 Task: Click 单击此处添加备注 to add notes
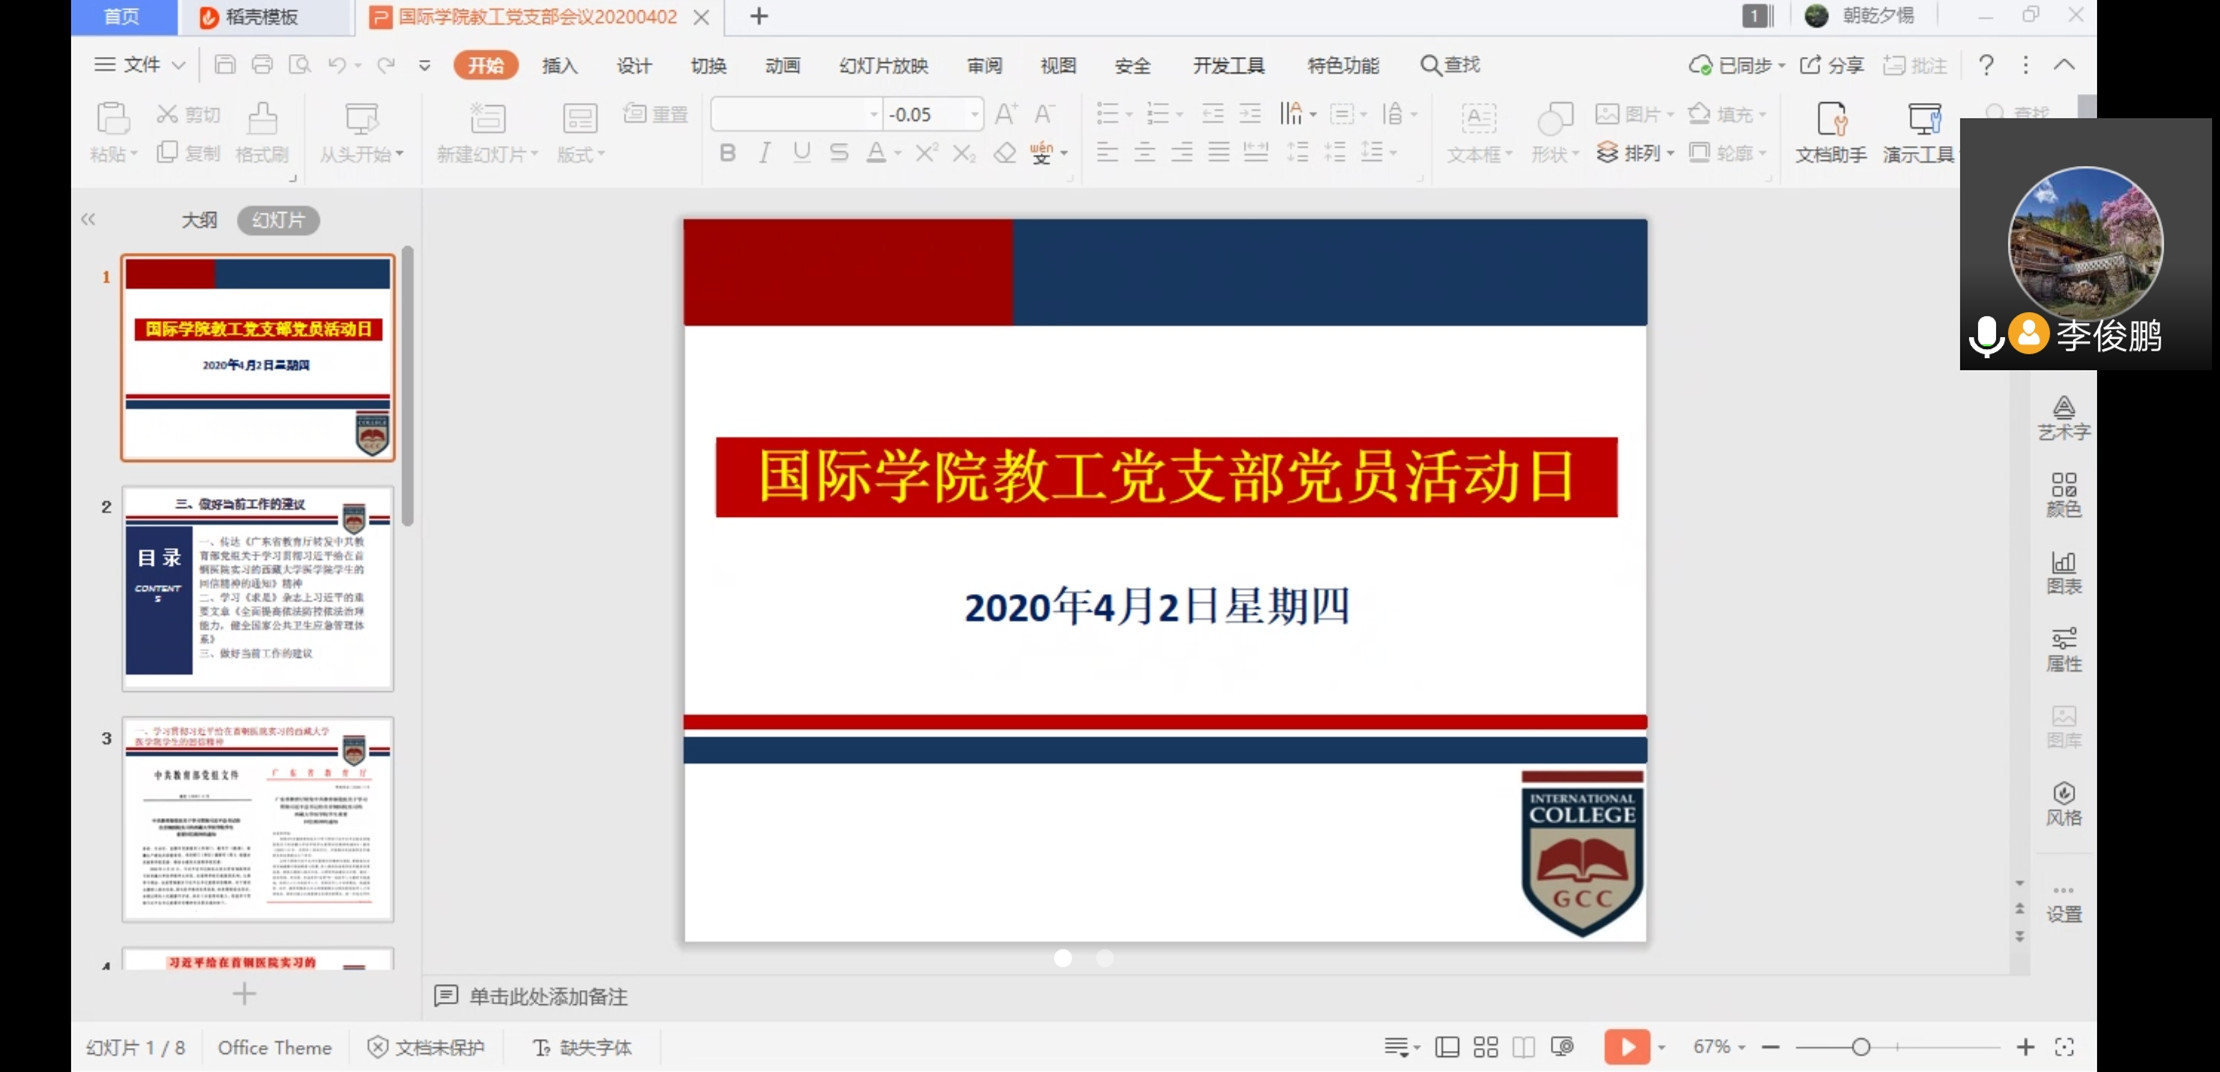[548, 996]
